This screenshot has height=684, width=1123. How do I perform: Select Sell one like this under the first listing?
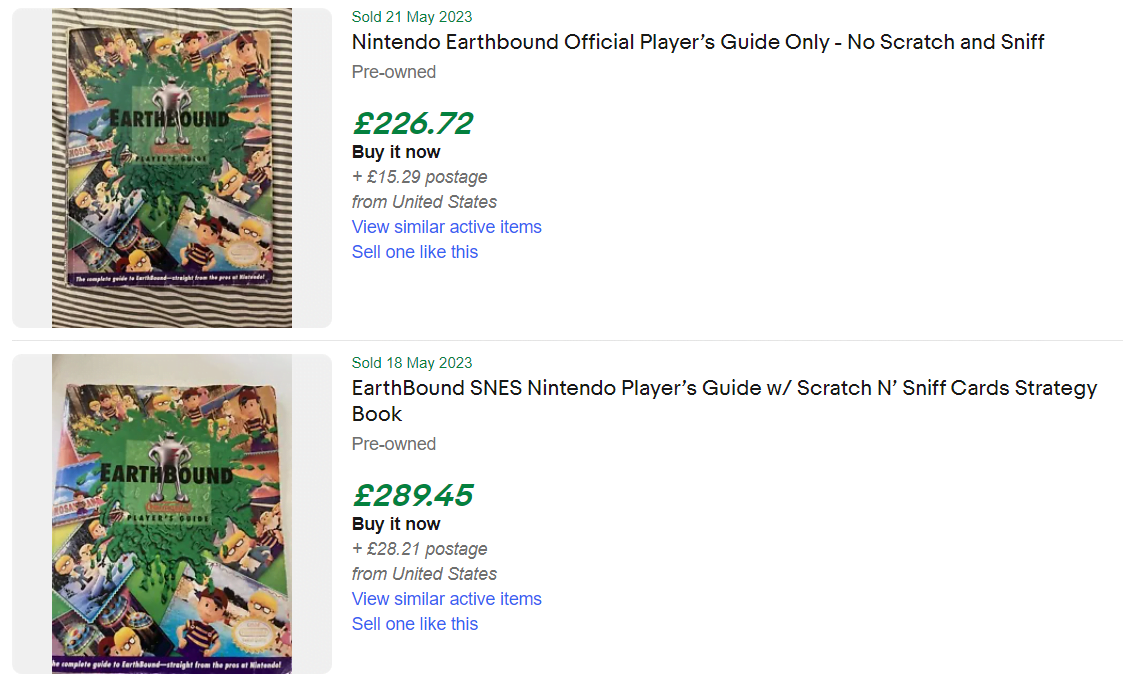click(414, 252)
